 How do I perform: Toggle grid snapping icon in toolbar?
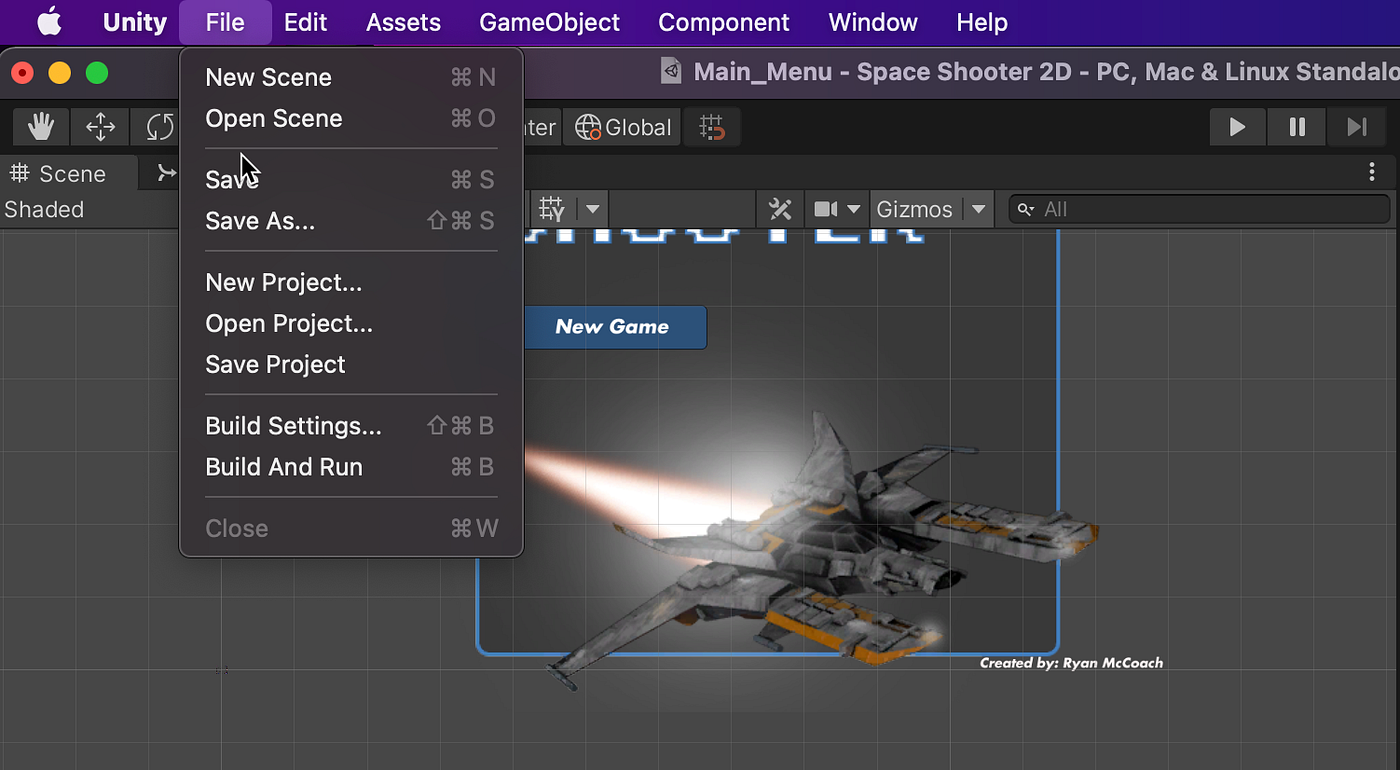click(712, 127)
